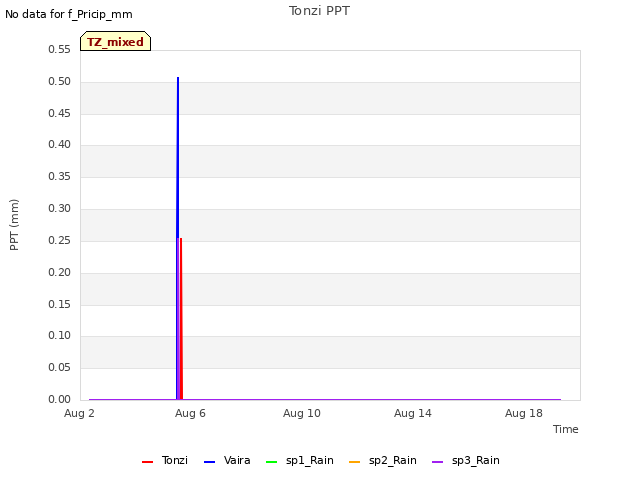This screenshot has height=480, width=640.
Task: Click the blue Vaira legend color marker
Action: [209, 462]
